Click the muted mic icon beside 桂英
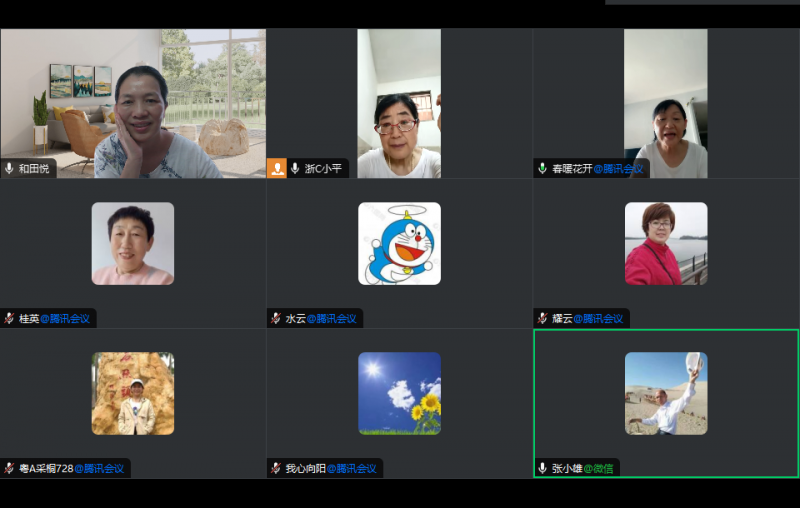800x508 pixels. (9, 319)
